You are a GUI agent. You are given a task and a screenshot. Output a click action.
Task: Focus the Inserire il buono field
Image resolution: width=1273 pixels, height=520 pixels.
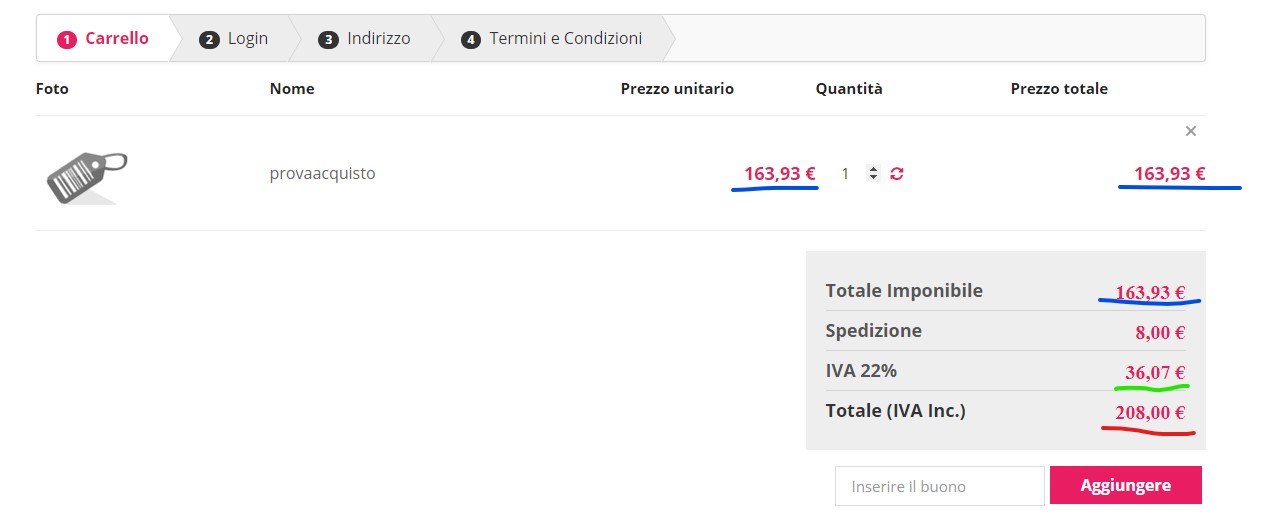[939, 487]
